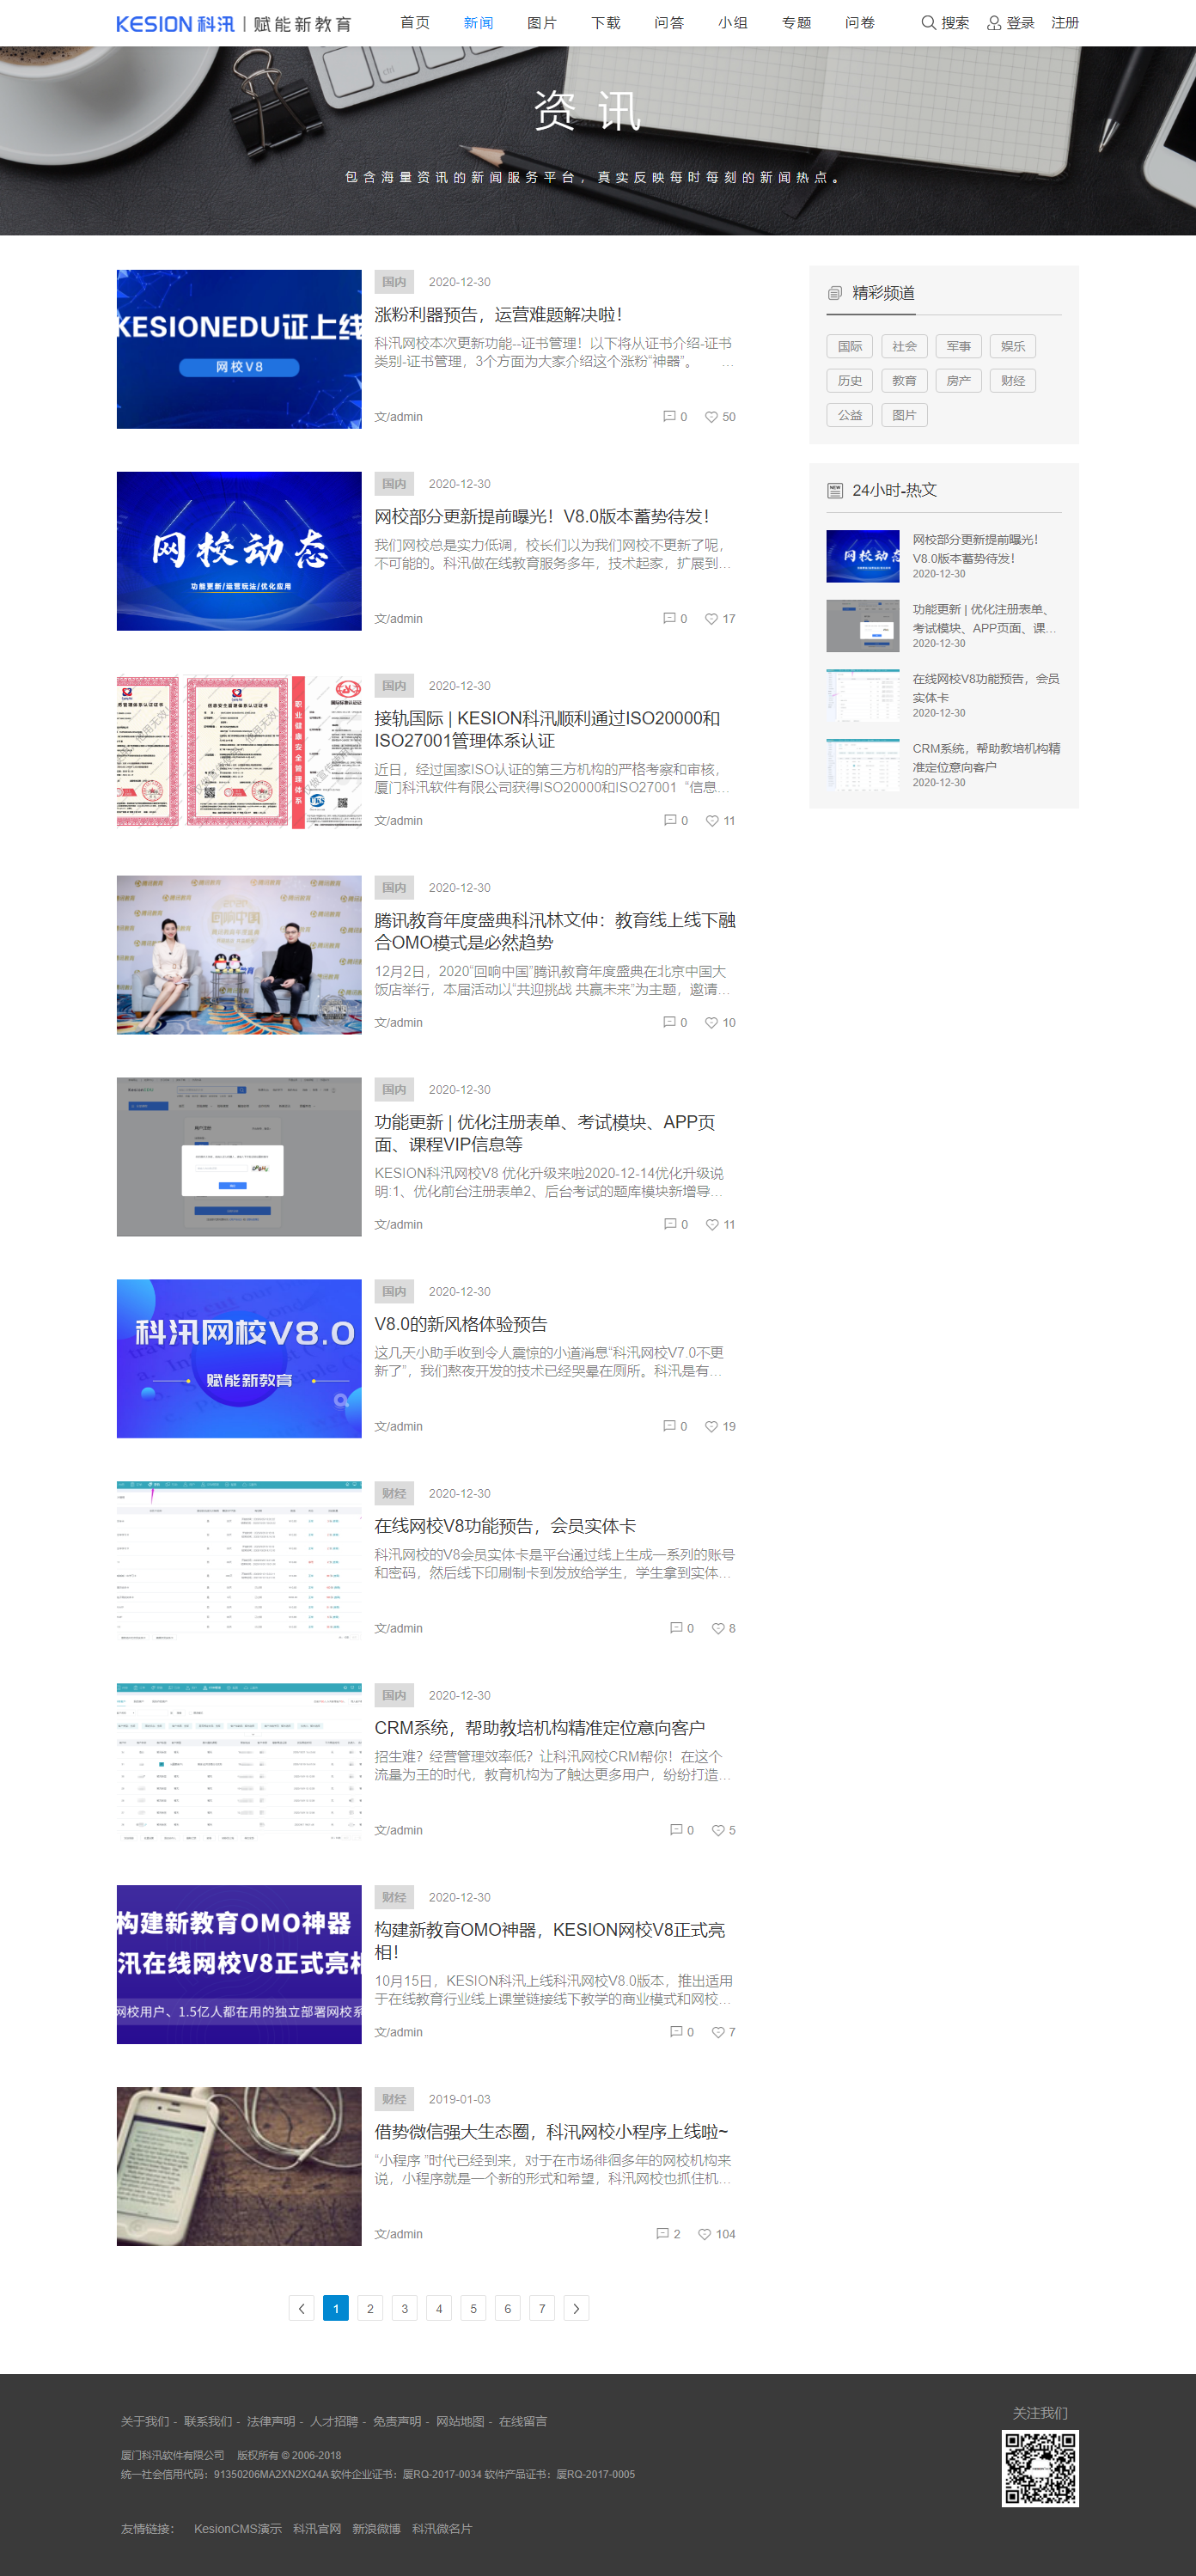Click heart icon on 功能更新 registration form article
Screen dimensions: 1196x2576
click(x=712, y=1225)
